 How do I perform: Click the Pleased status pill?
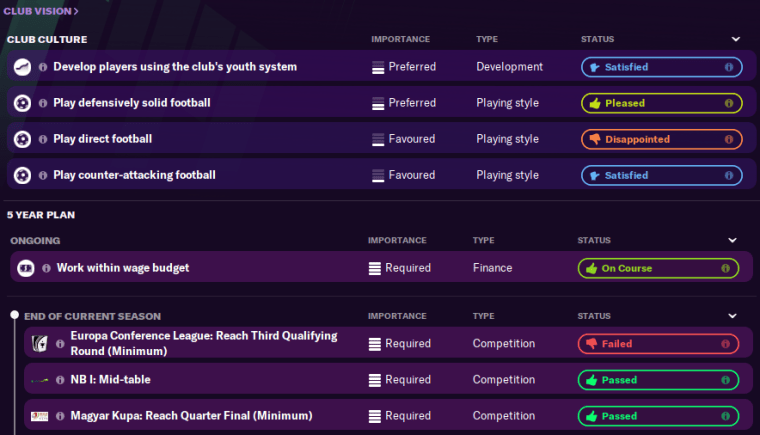(x=661, y=103)
